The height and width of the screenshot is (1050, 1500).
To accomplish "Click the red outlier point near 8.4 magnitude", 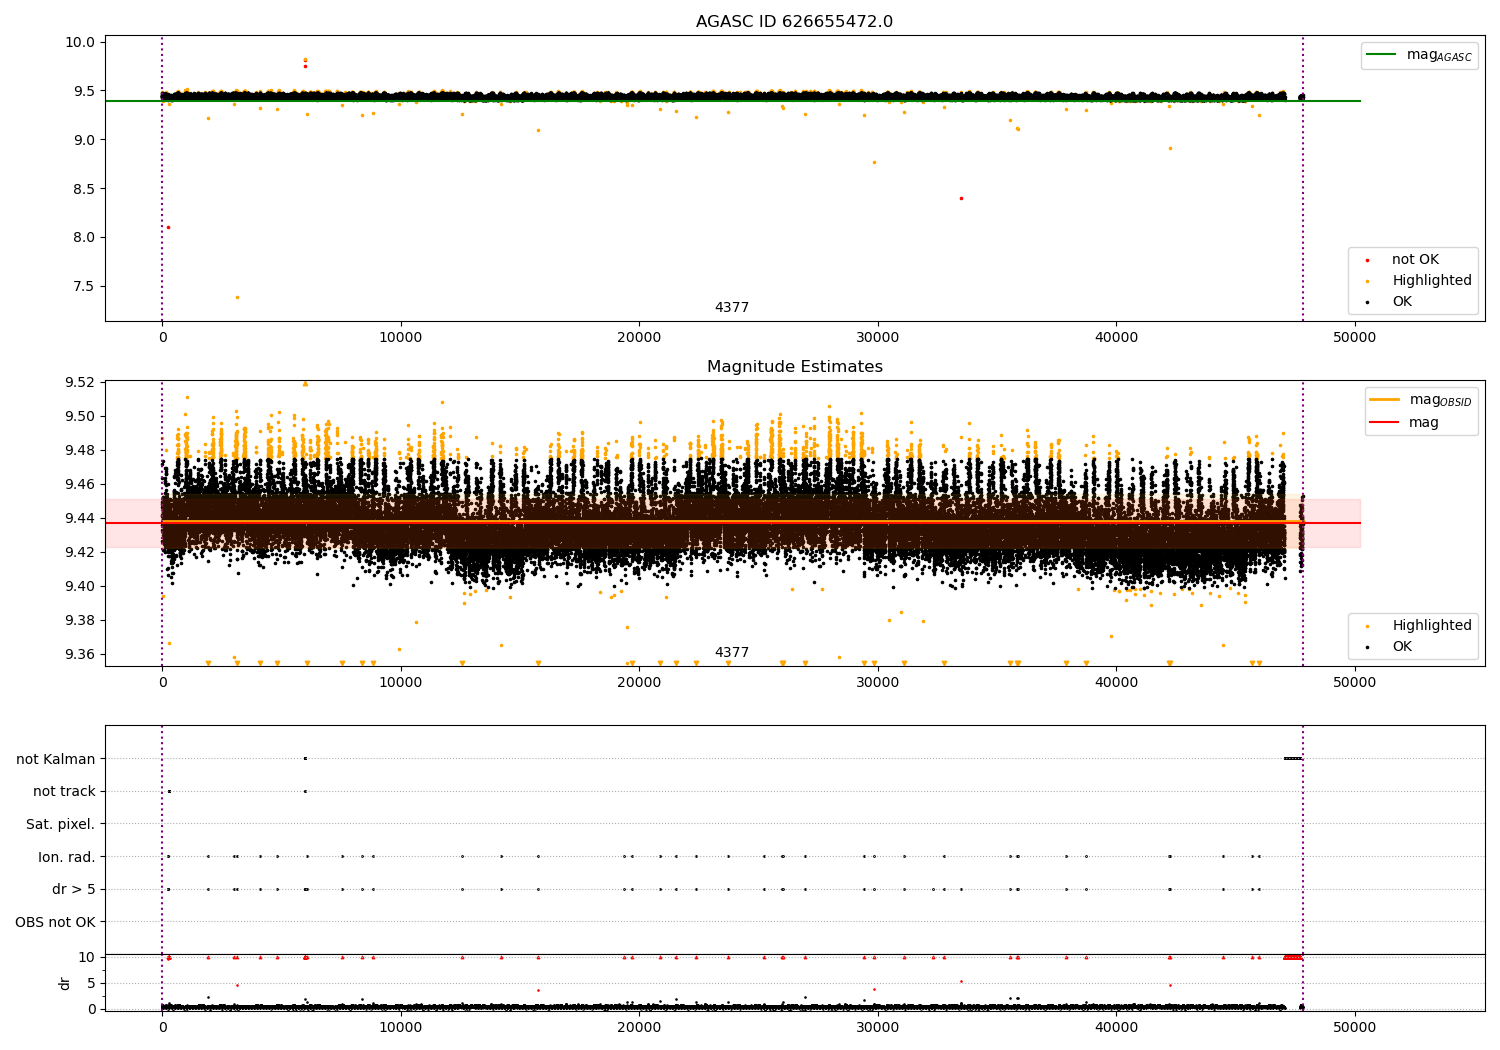I will pyautogui.click(x=961, y=198).
